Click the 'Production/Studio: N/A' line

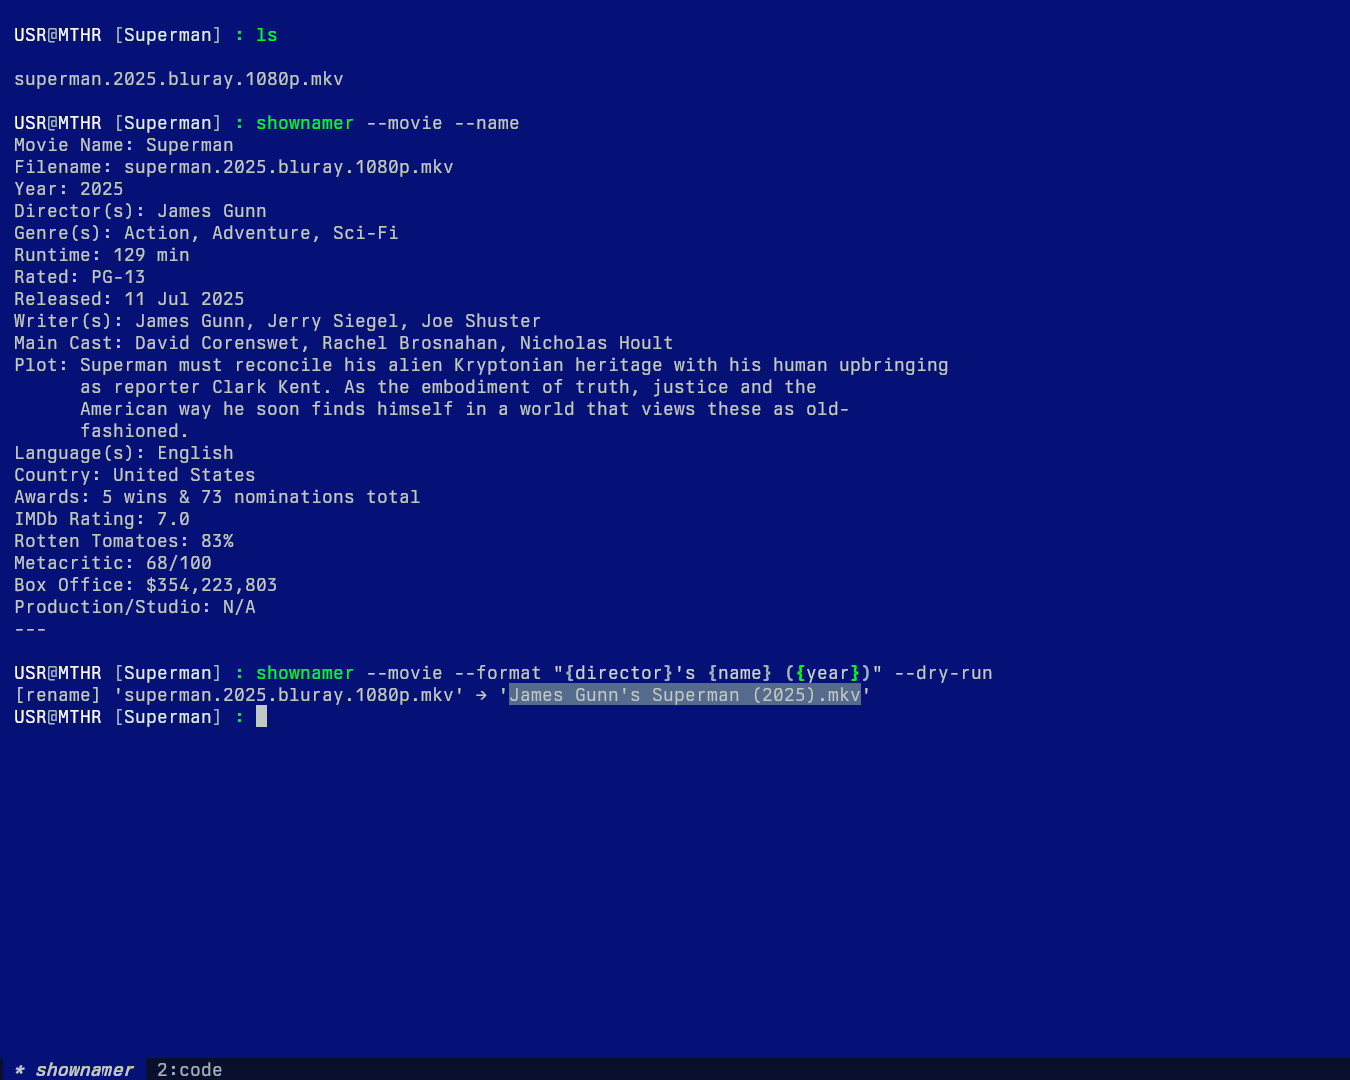pos(135,607)
